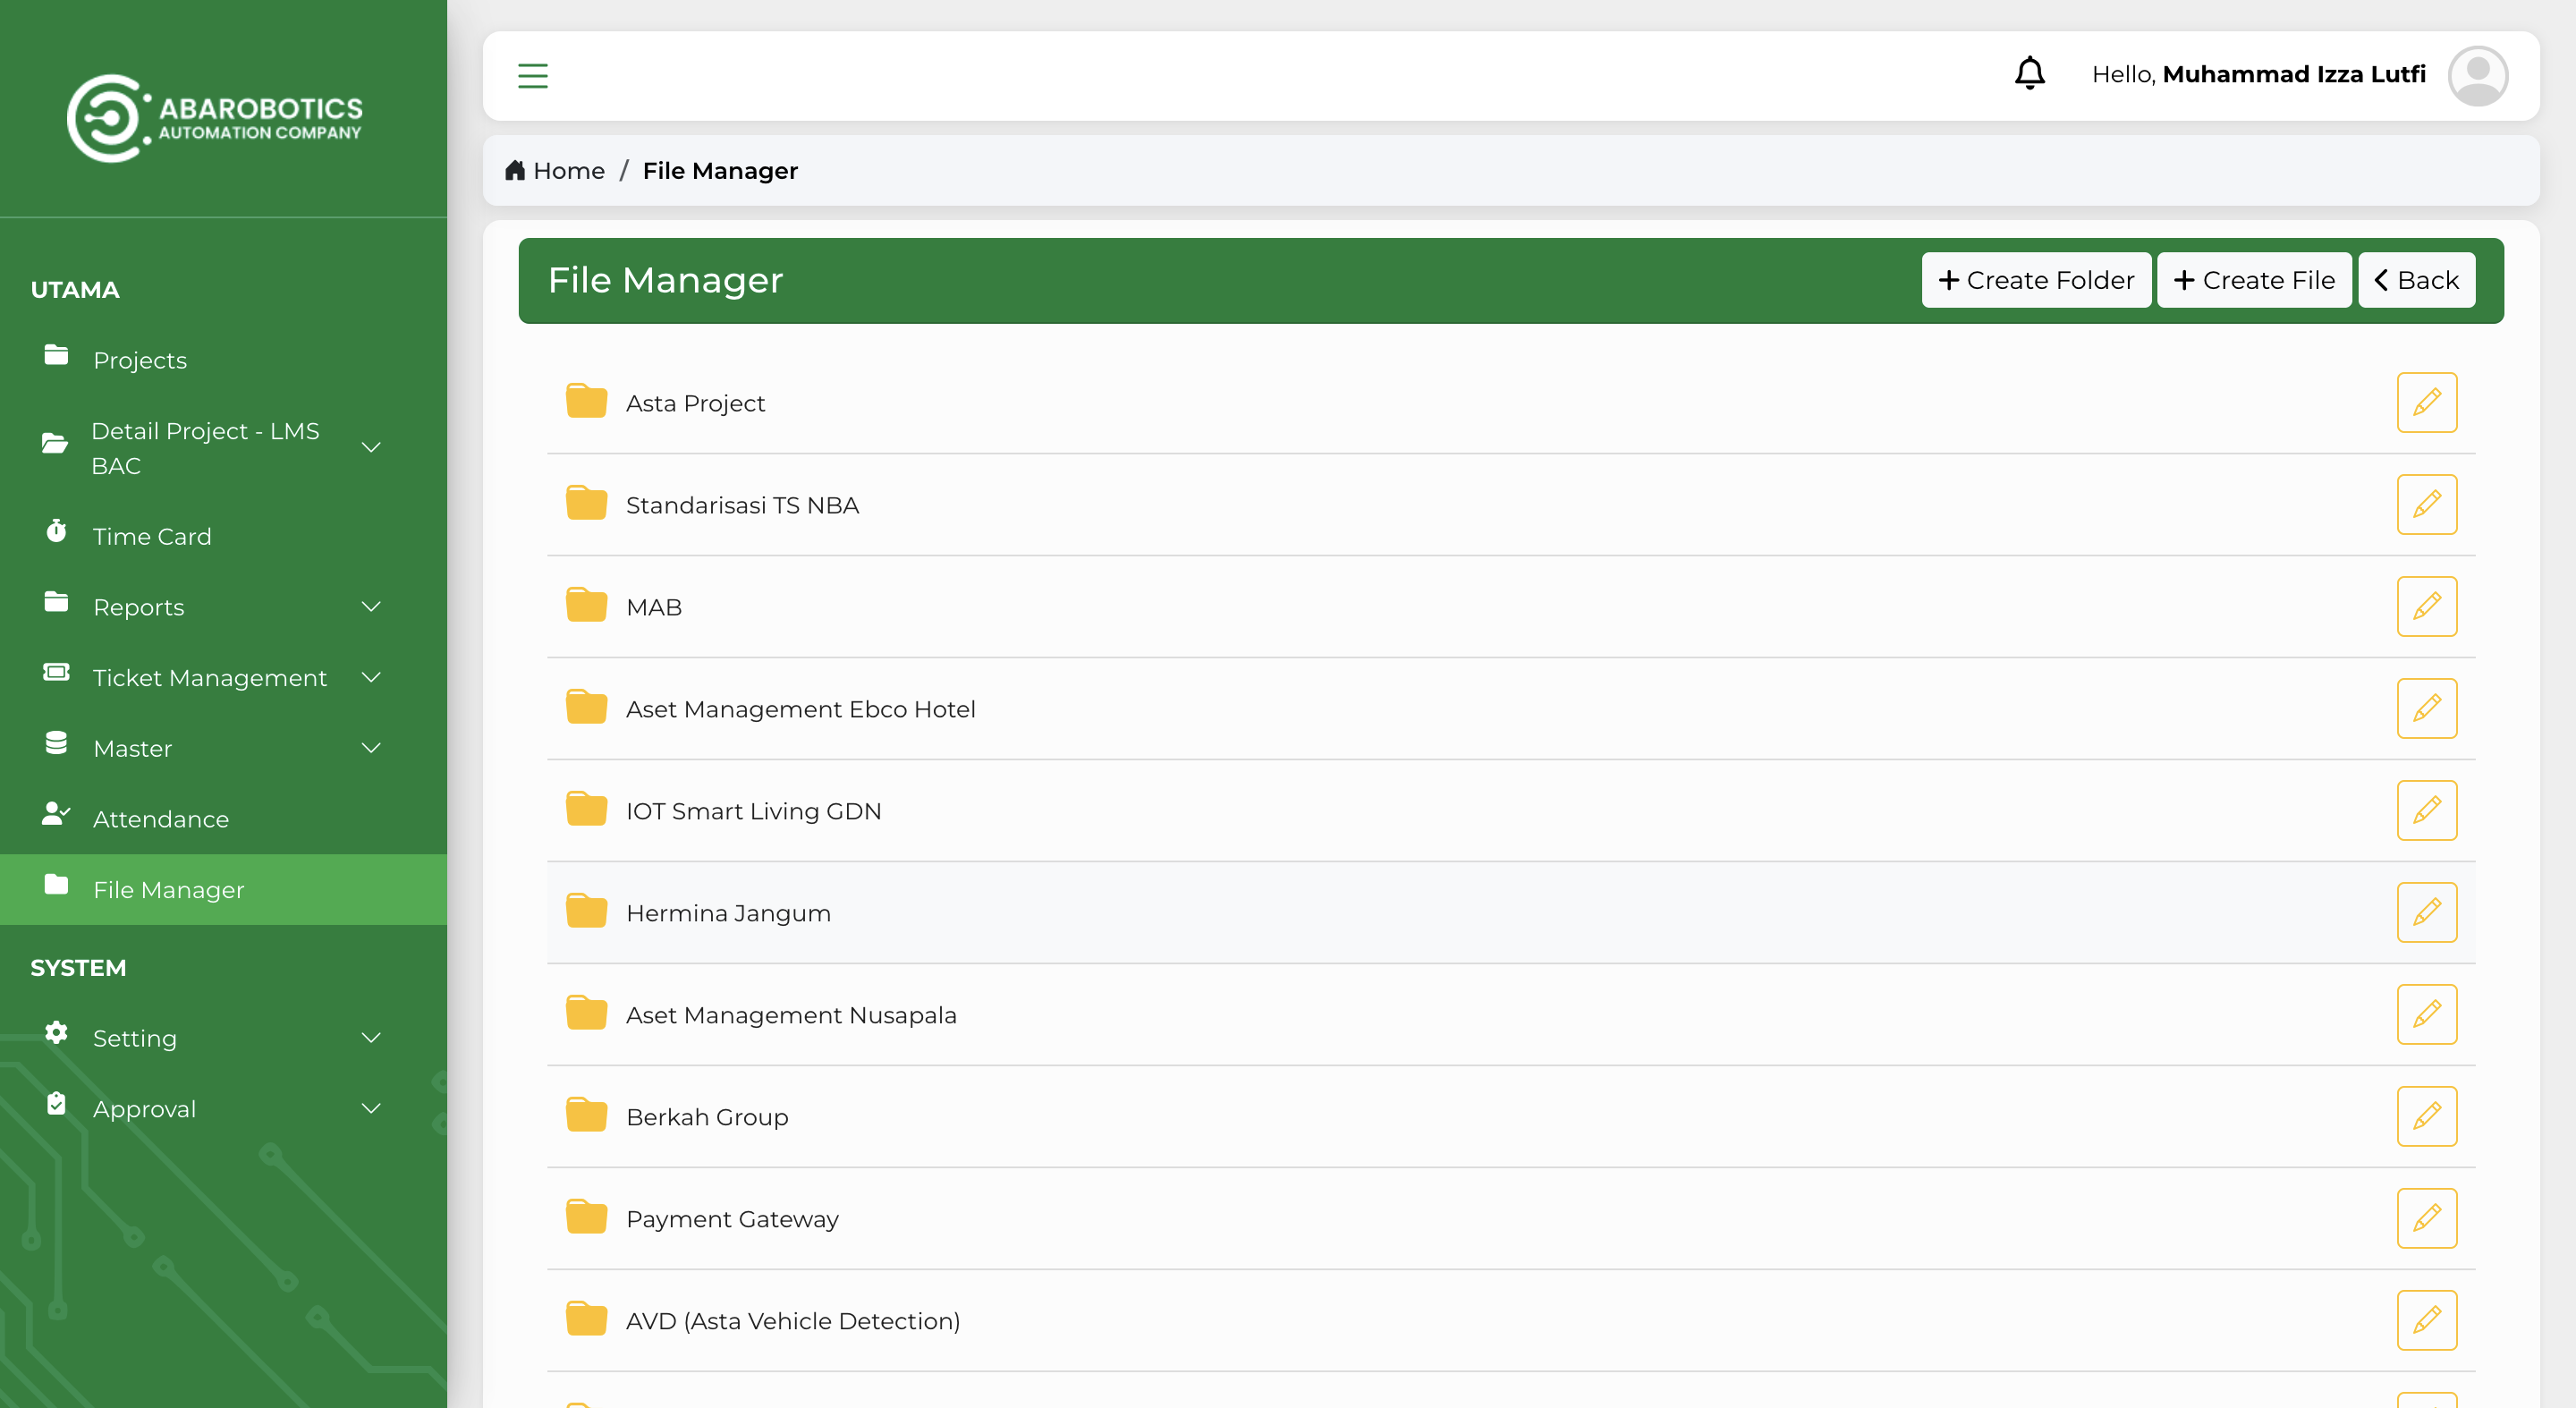Image resolution: width=2576 pixels, height=1408 pixels.
Task: Click the Back button
Action: coord(2416,280)
